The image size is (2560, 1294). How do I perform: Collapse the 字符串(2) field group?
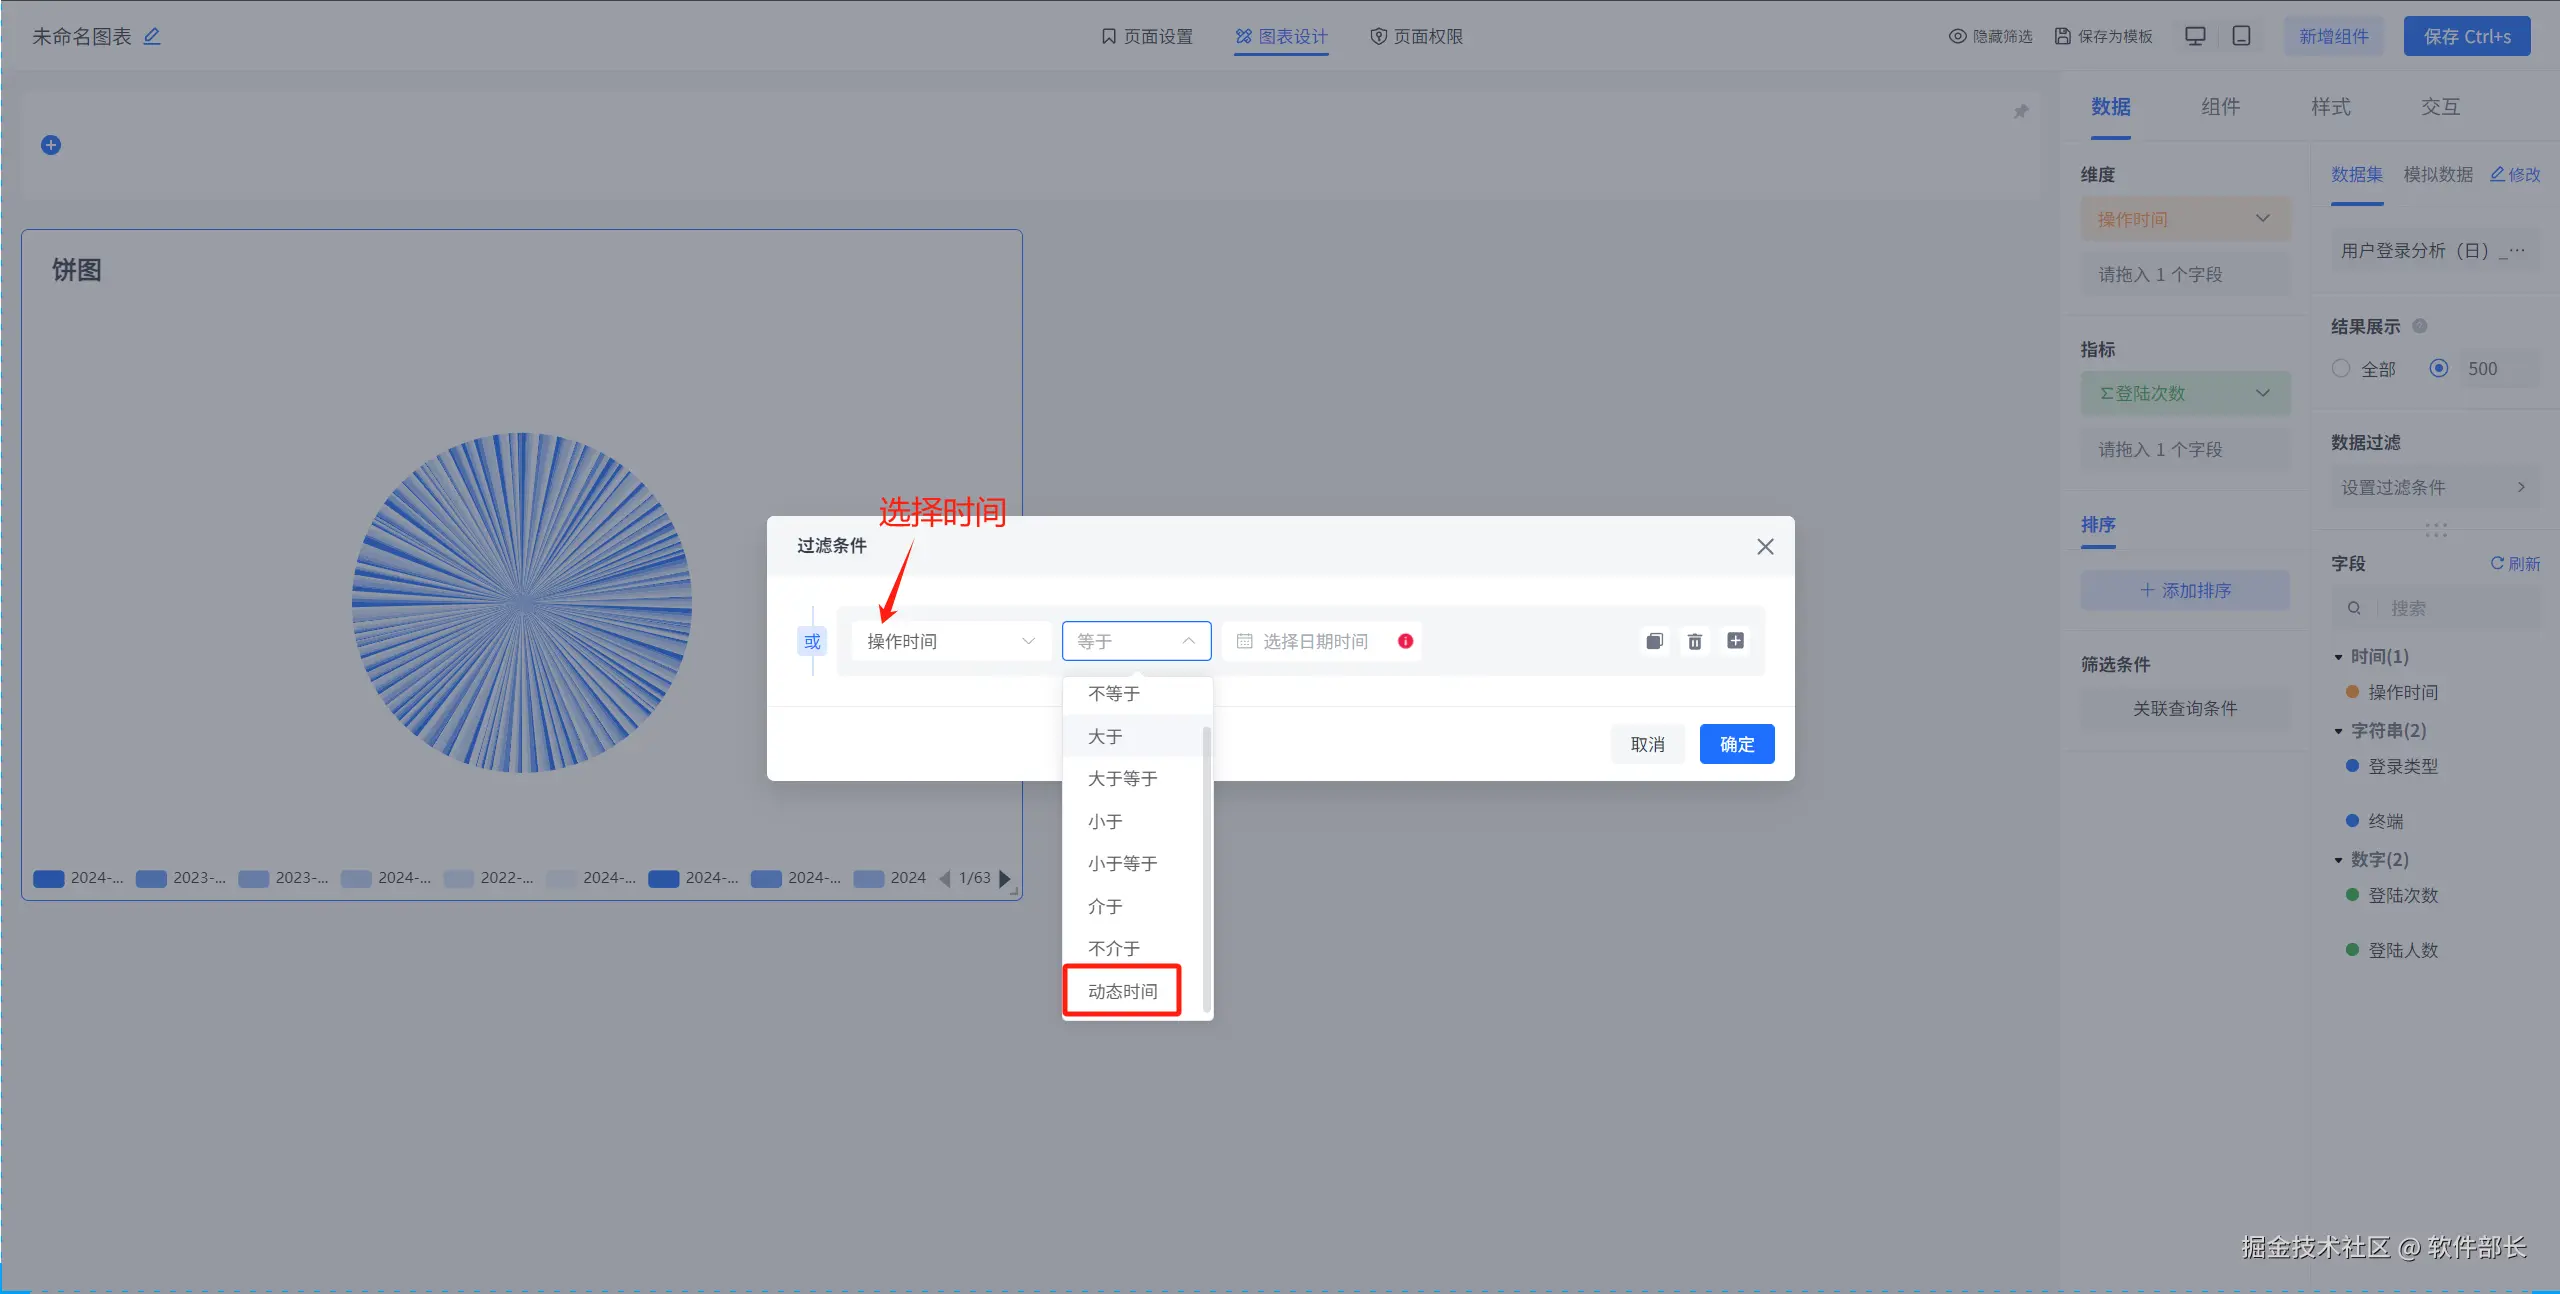coord(2339,731)
